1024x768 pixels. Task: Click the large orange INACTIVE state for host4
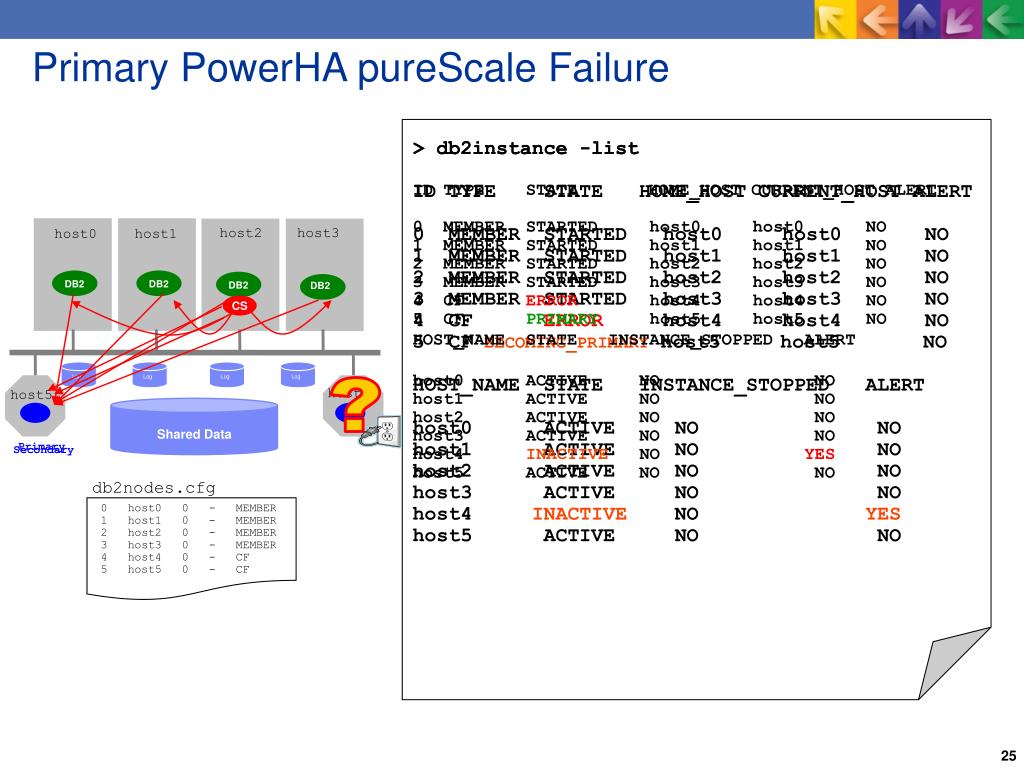(x=579, y=514)
